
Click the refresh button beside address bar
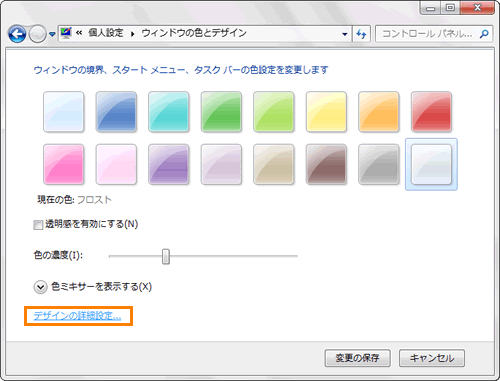361,34
